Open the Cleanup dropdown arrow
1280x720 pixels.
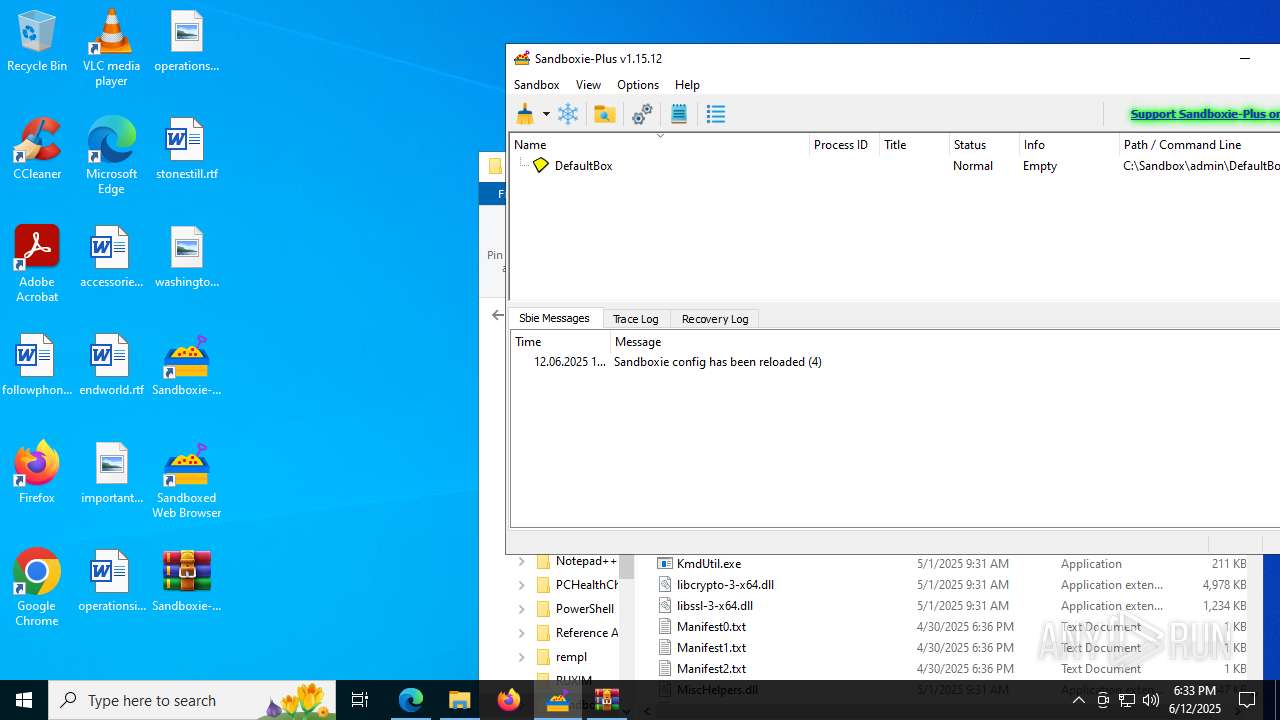546,114
